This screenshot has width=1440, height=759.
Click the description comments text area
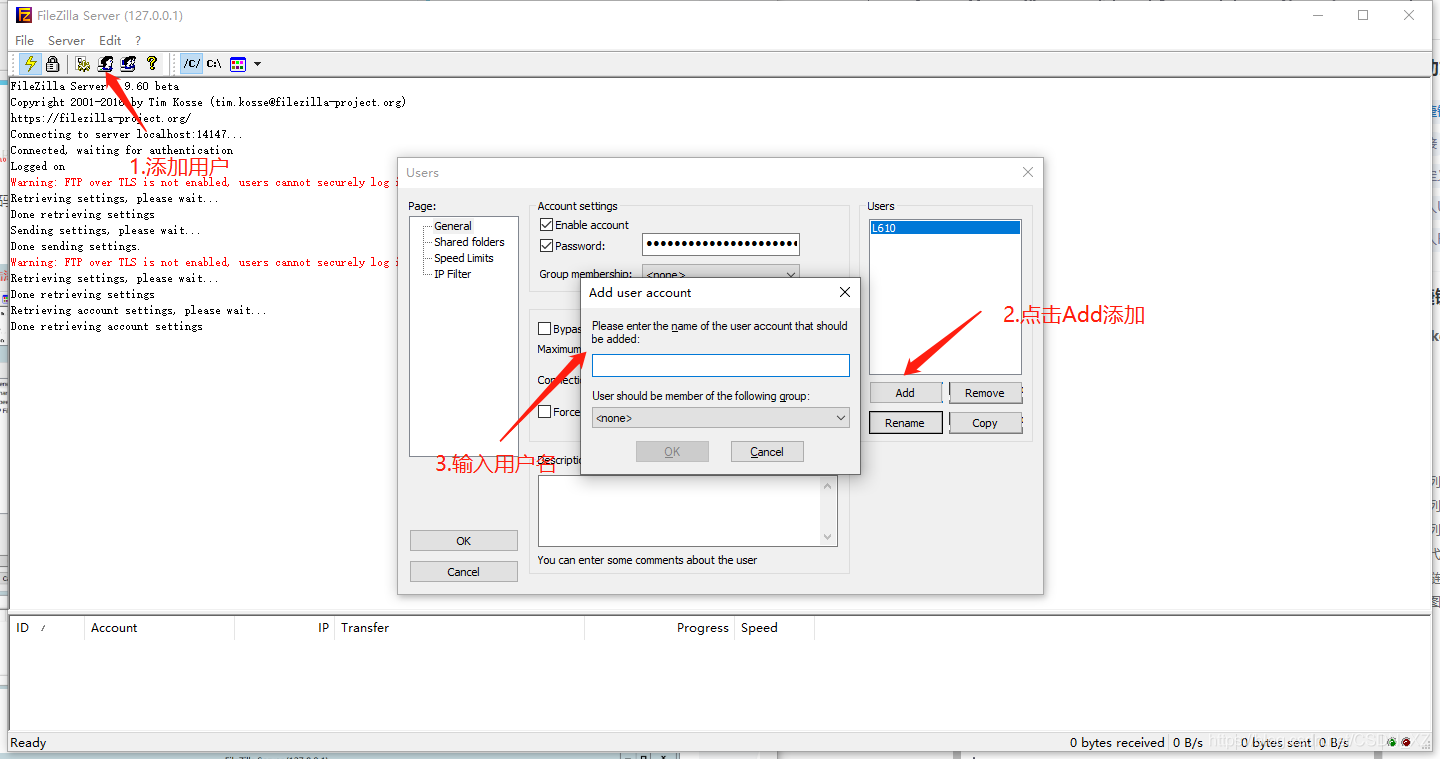coord(680,511)
